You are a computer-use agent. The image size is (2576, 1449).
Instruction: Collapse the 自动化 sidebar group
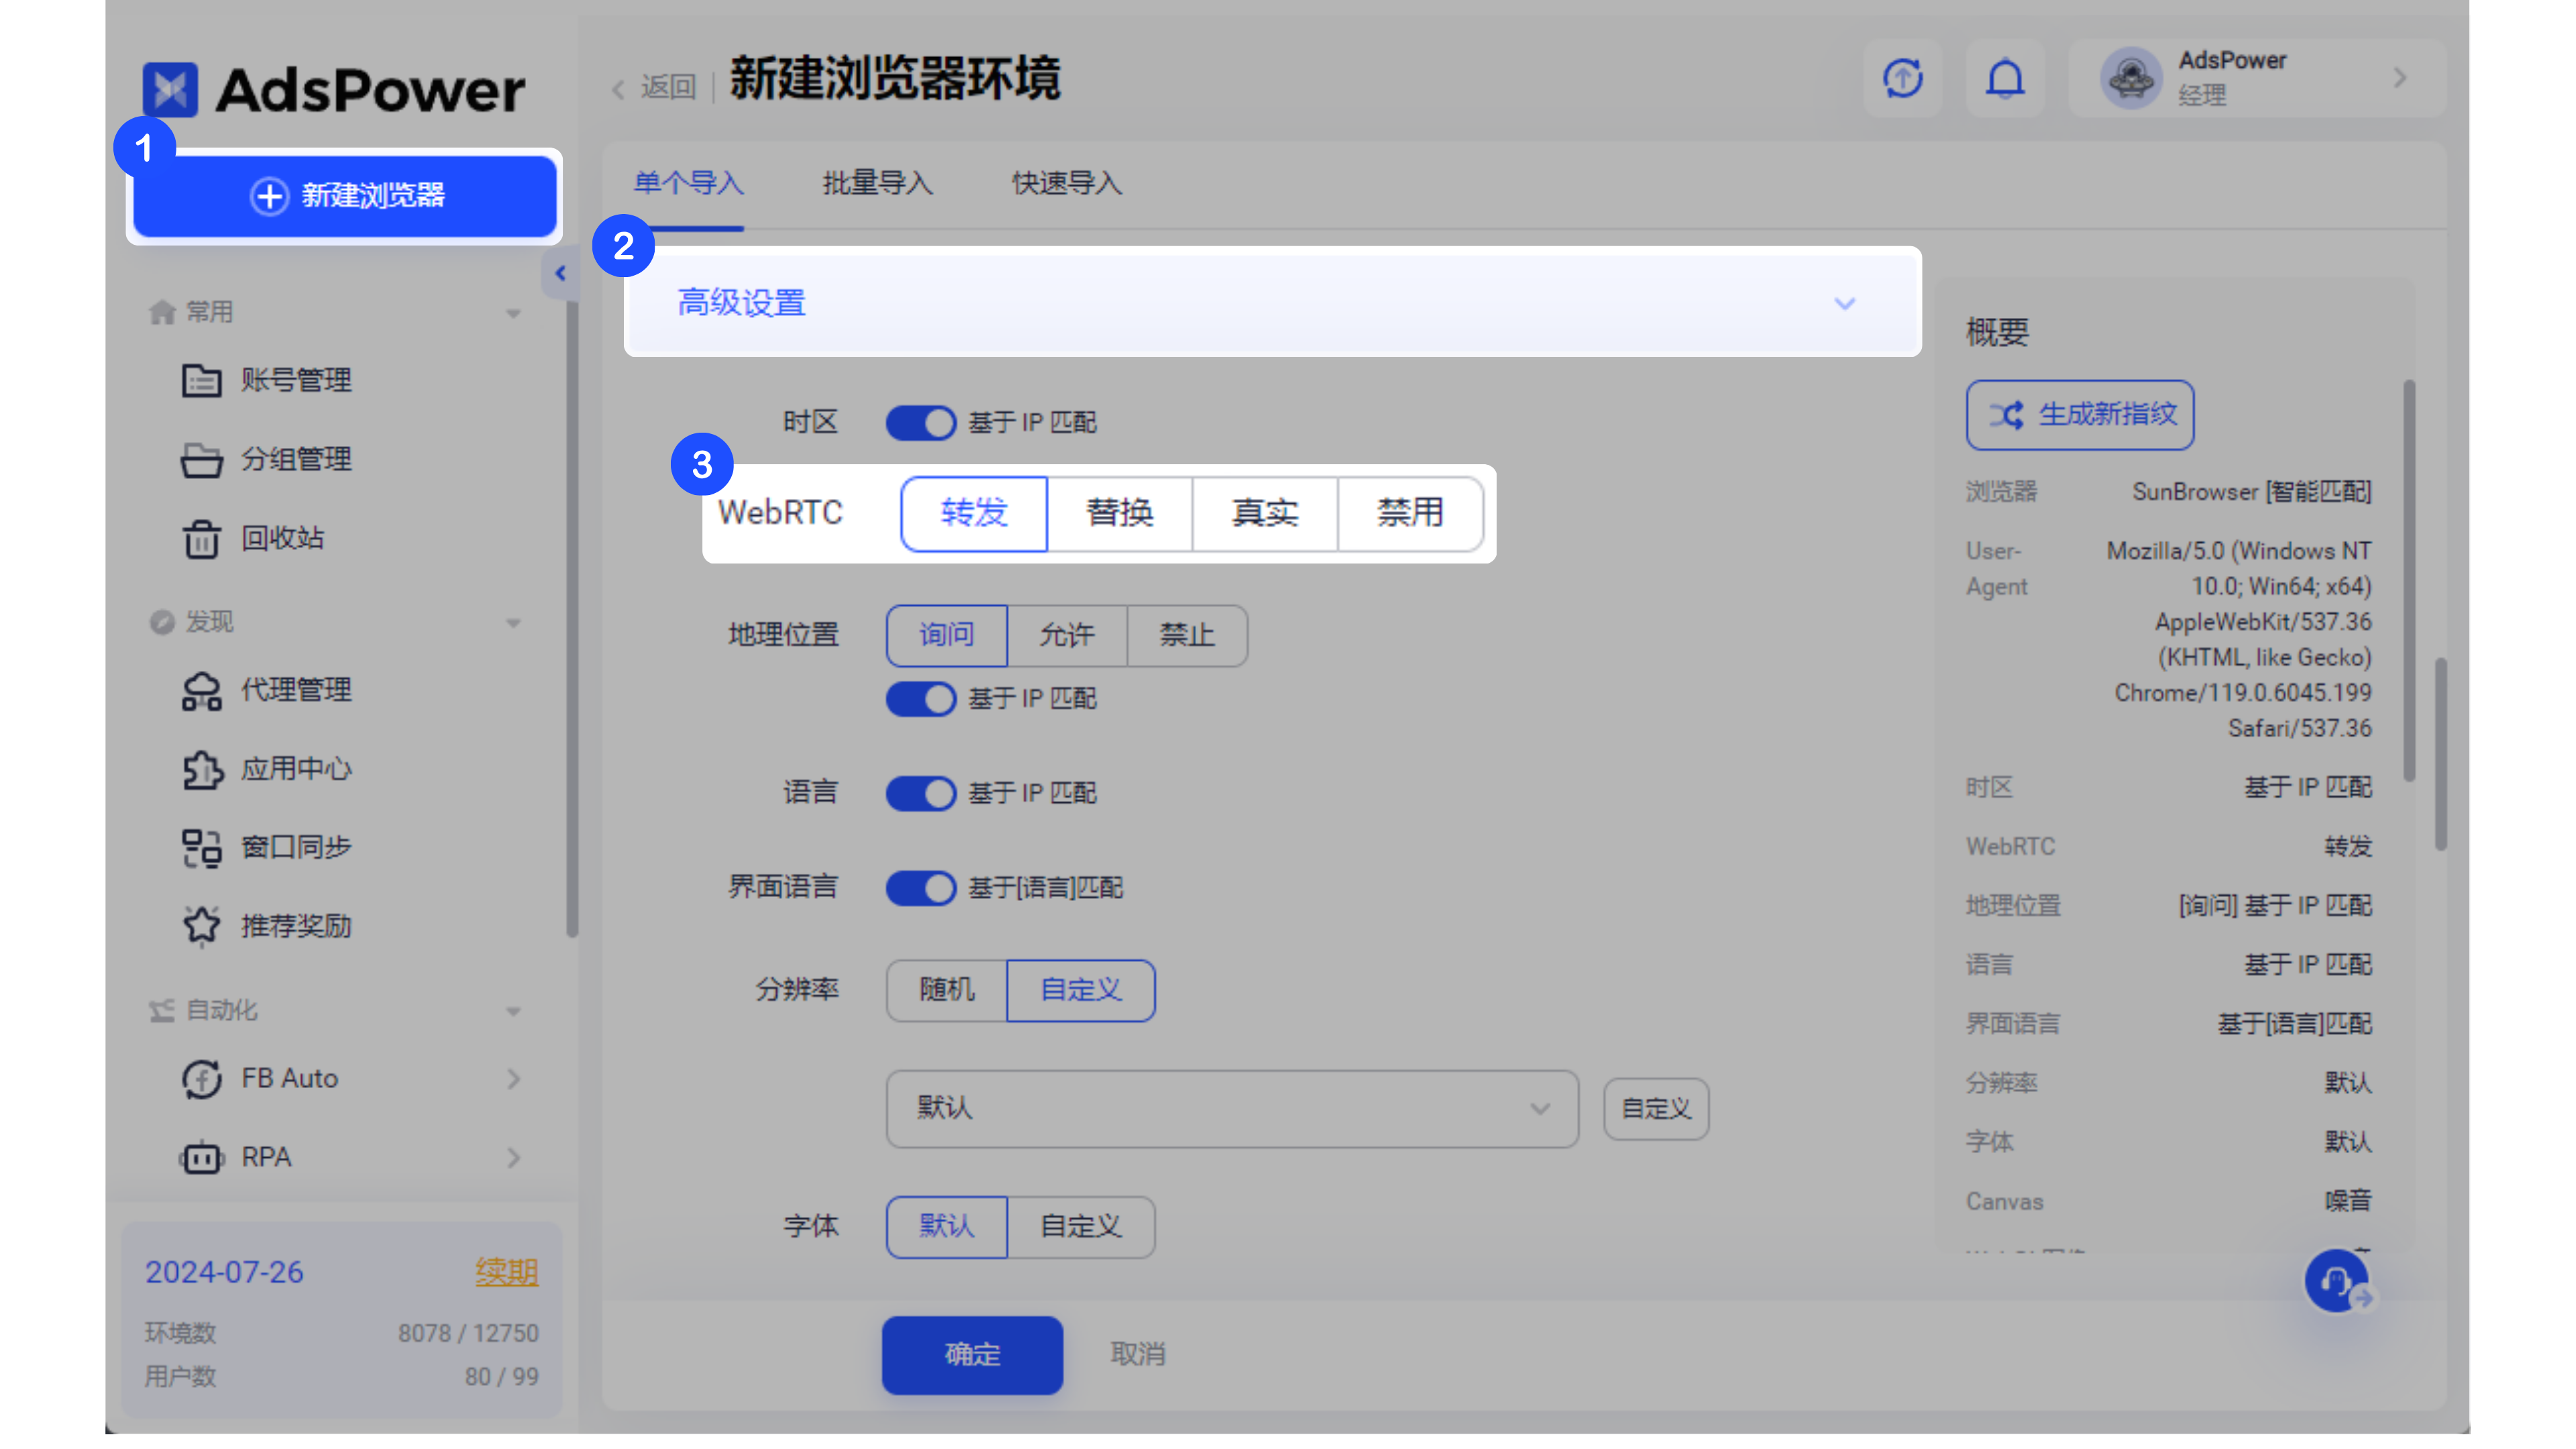click(x=514, y=1011)
